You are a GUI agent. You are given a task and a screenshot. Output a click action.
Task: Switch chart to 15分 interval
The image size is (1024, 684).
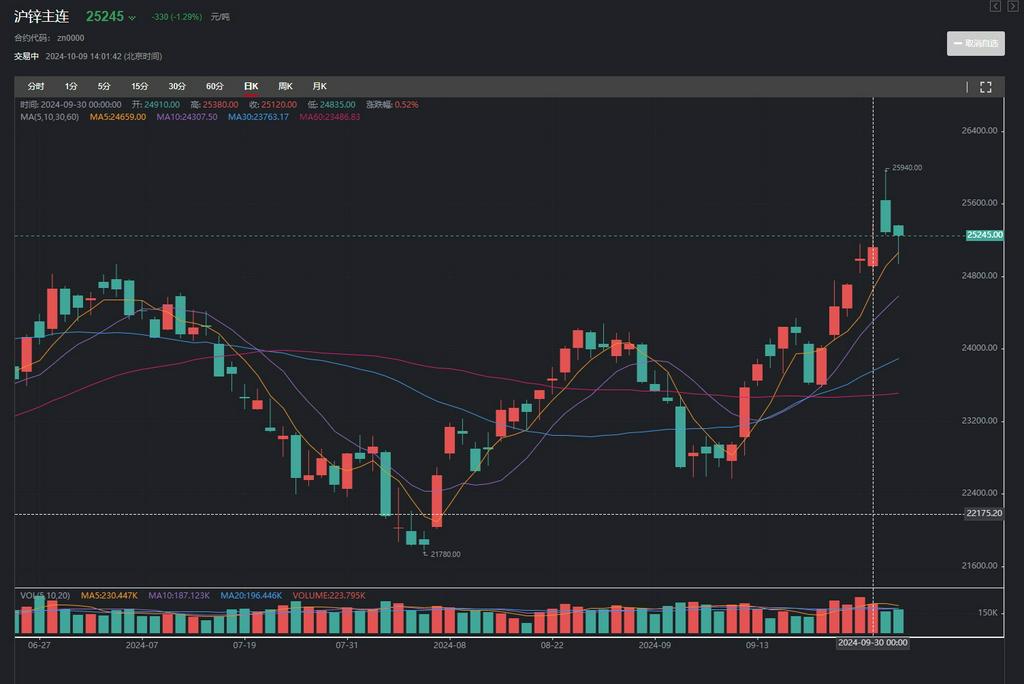[x=140, y=87]
